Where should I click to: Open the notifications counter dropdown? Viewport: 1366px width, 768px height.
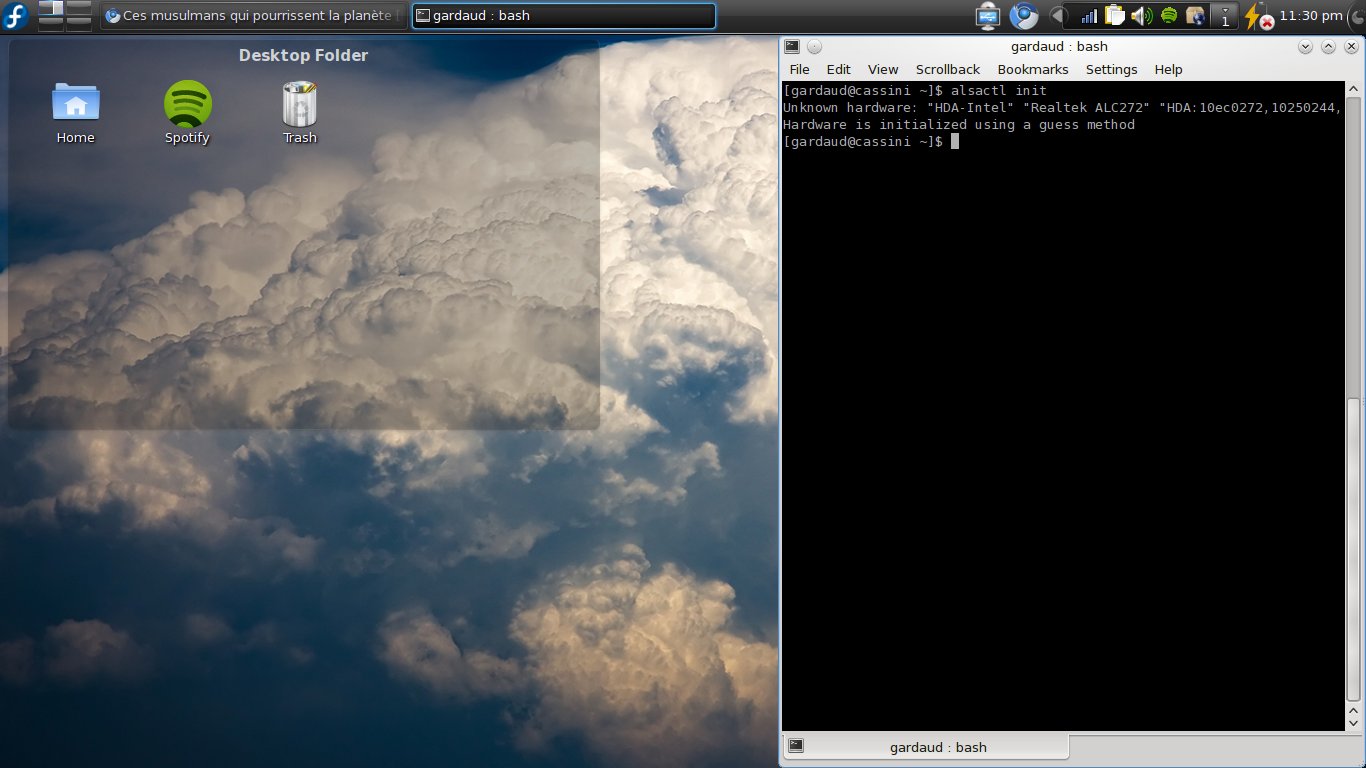[x=1225, y=16]
